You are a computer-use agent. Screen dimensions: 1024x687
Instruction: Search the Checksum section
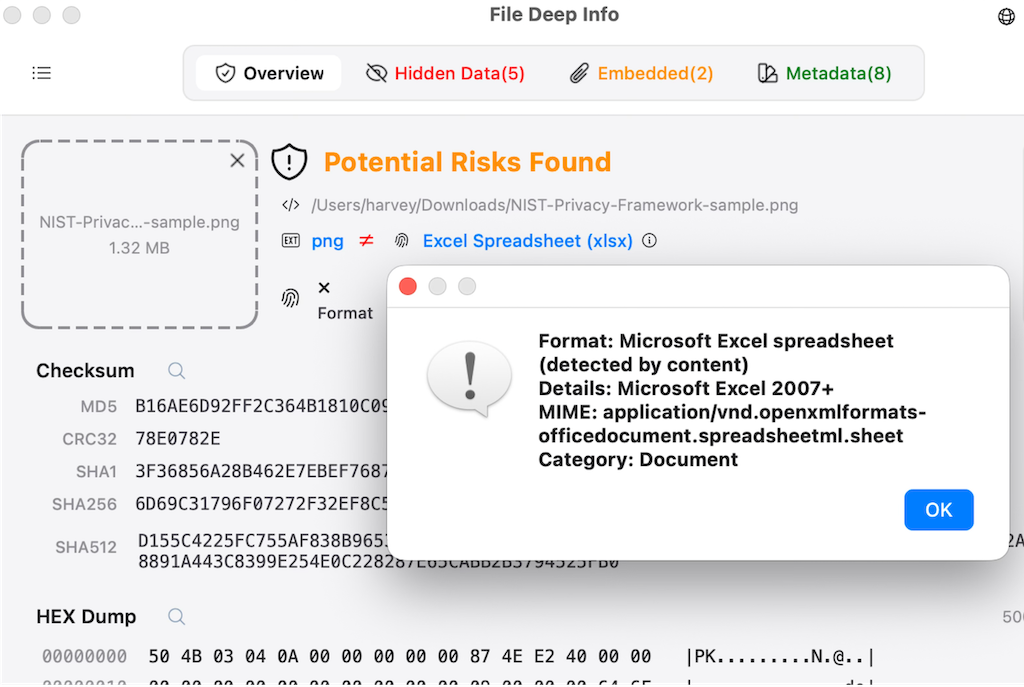177,371
